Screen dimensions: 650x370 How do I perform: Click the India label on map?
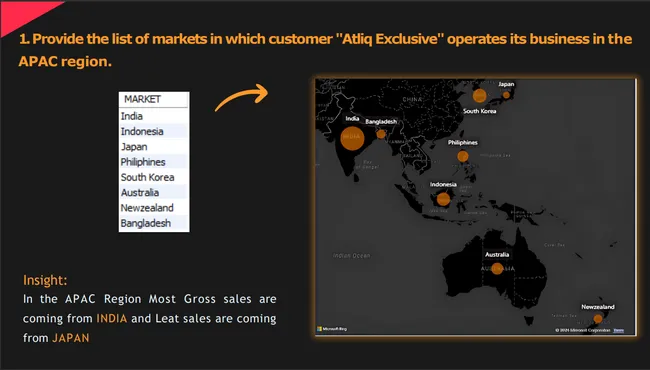pos(352,118)
